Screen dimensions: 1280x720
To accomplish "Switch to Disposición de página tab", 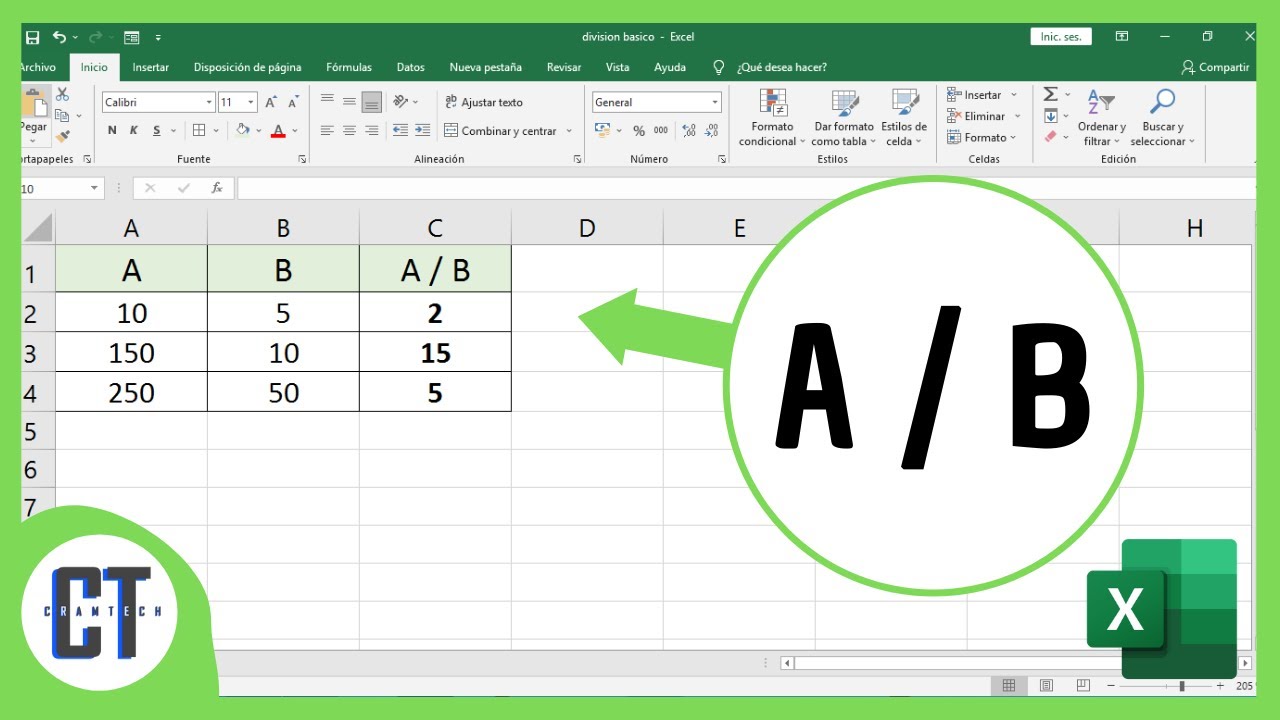I will click(x=247, y=67).
